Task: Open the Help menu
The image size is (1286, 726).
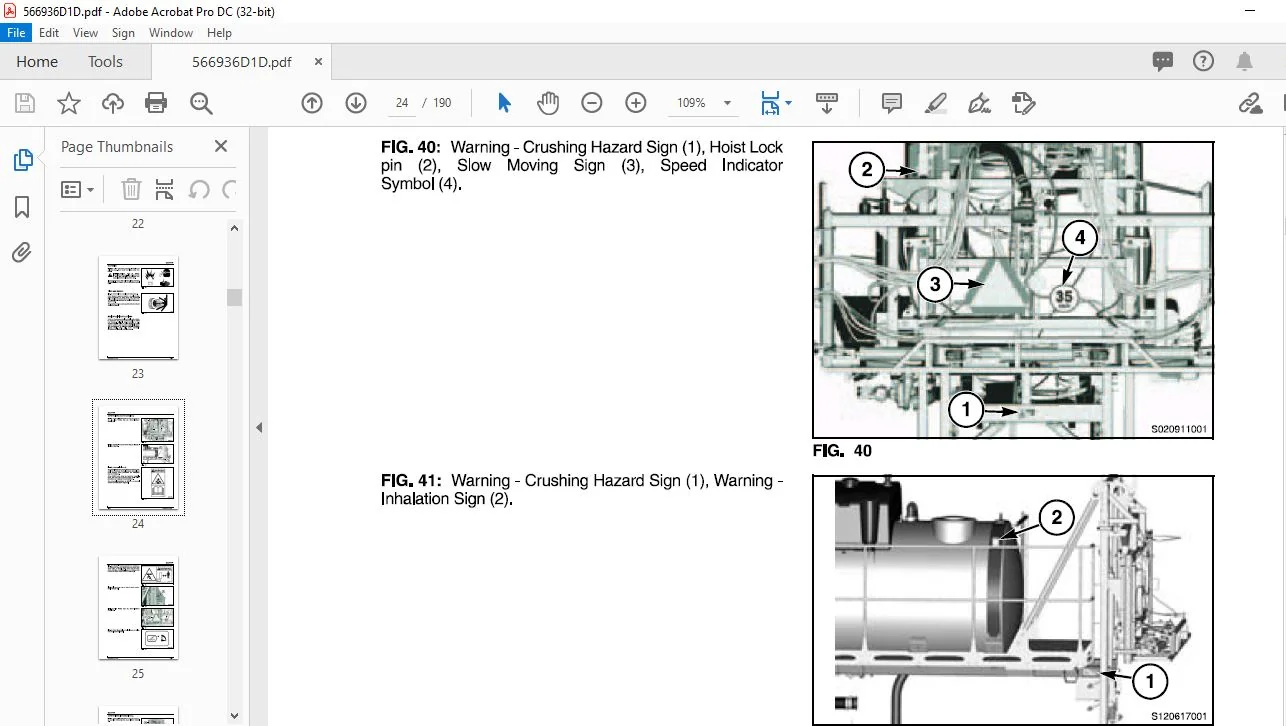Action: (219, 33)
